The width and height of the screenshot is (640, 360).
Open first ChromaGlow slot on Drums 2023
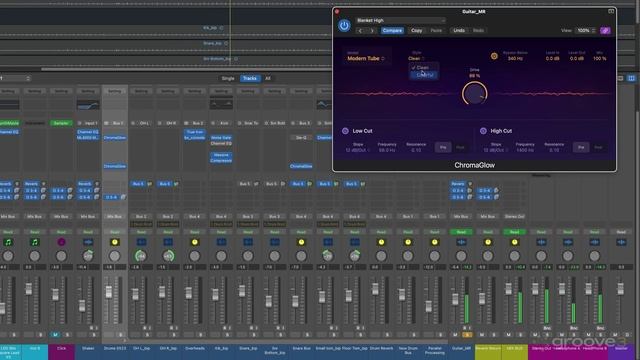point(115,138)
